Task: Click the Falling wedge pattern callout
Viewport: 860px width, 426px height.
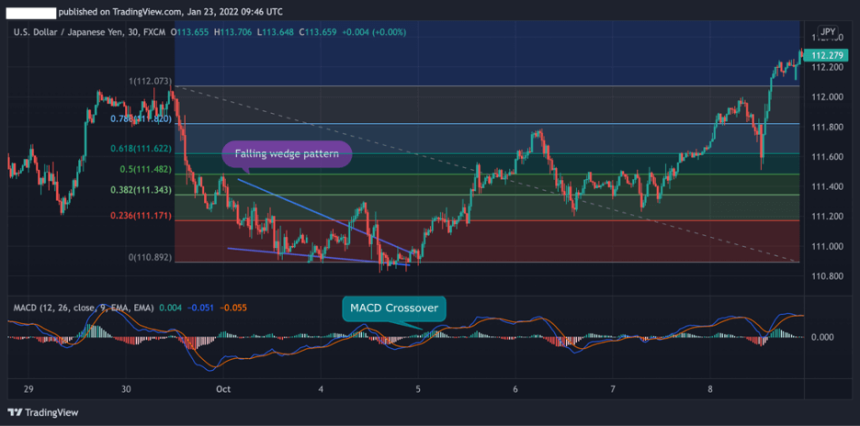Action: point(286,155)
